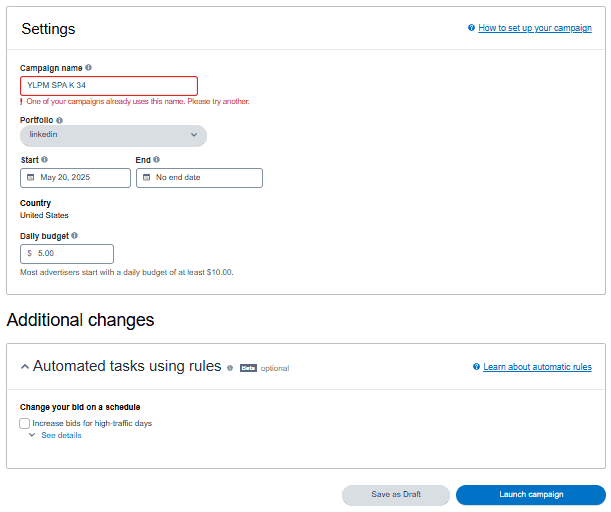This screenshot has width=611, height=512.
Task: Open How to set up your campaign link
Action: point(535,28)
